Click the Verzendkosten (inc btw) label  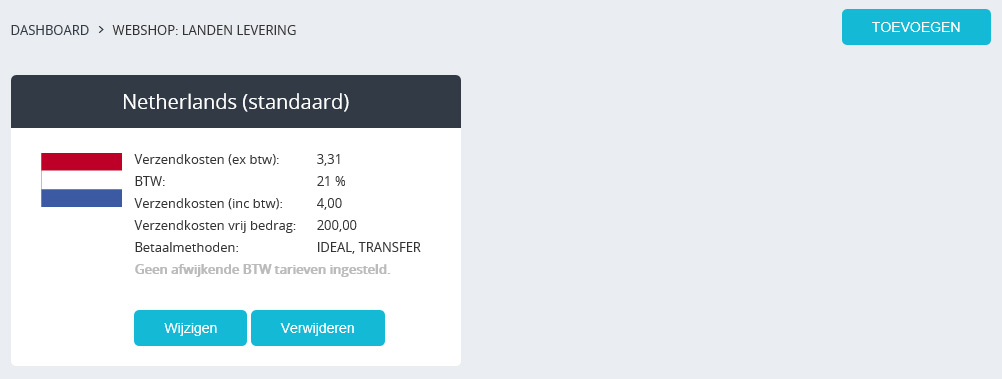point(209,203)
